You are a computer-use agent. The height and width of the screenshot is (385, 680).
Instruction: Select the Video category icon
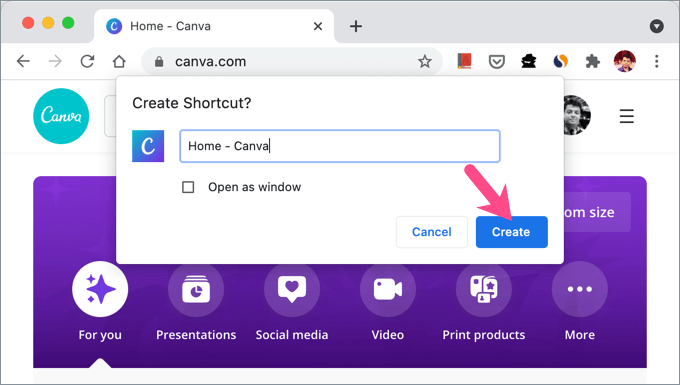[x=388, y=289]
